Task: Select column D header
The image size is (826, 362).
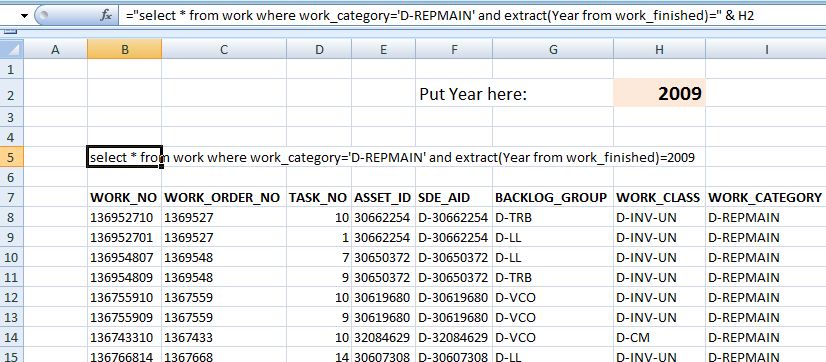Action: coord(319,50)
